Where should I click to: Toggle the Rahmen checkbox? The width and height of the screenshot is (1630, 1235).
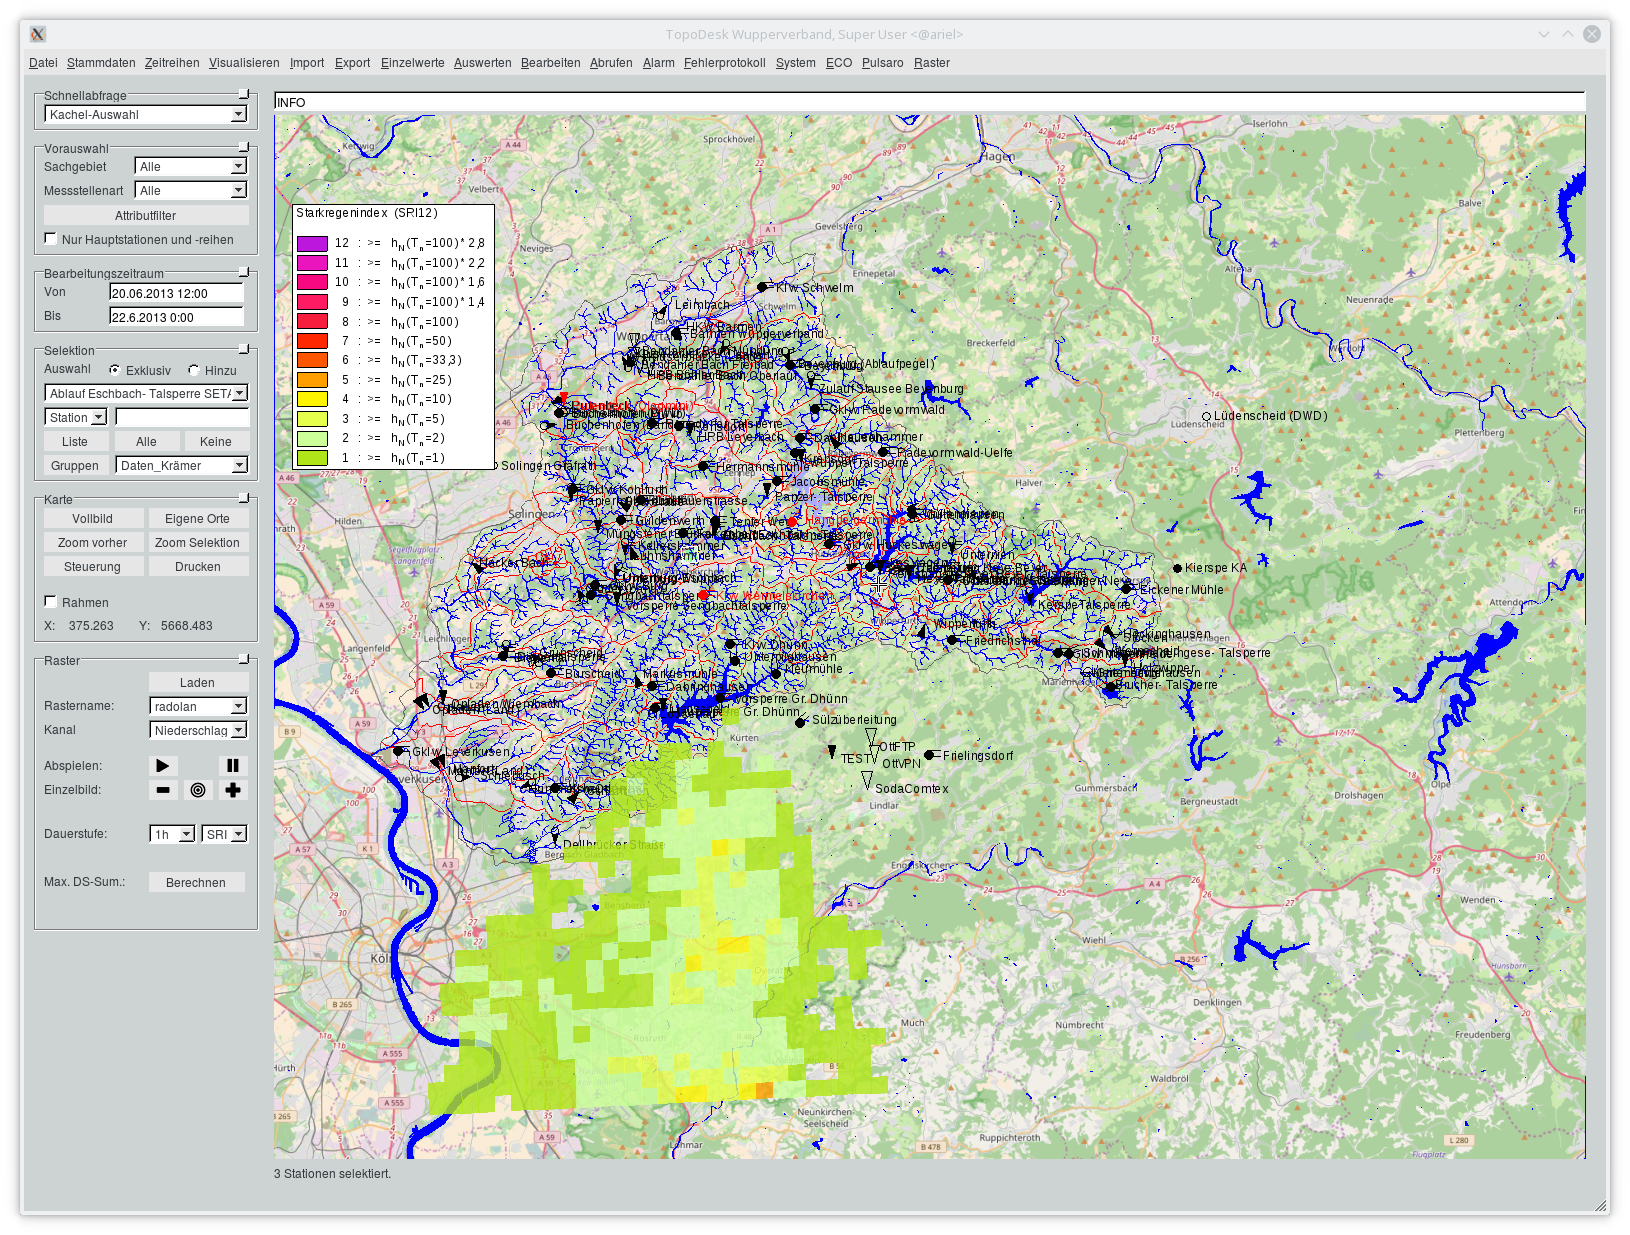click(x=51, y=602)
